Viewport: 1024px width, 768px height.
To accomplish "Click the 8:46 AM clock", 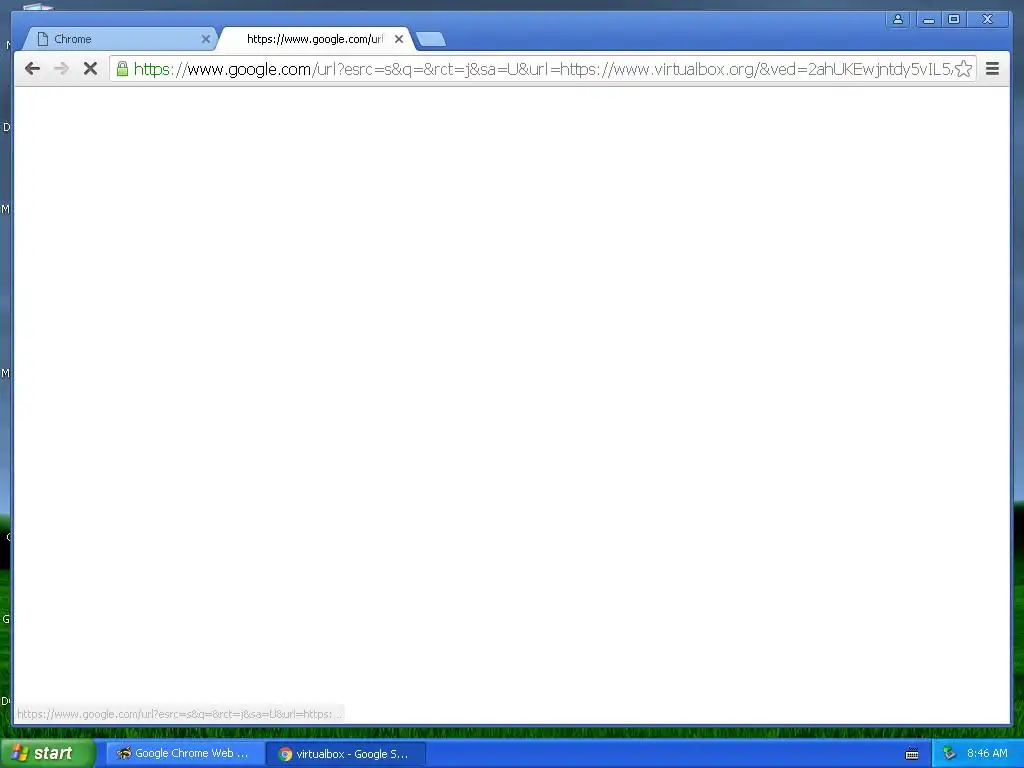I will (987, 753).
